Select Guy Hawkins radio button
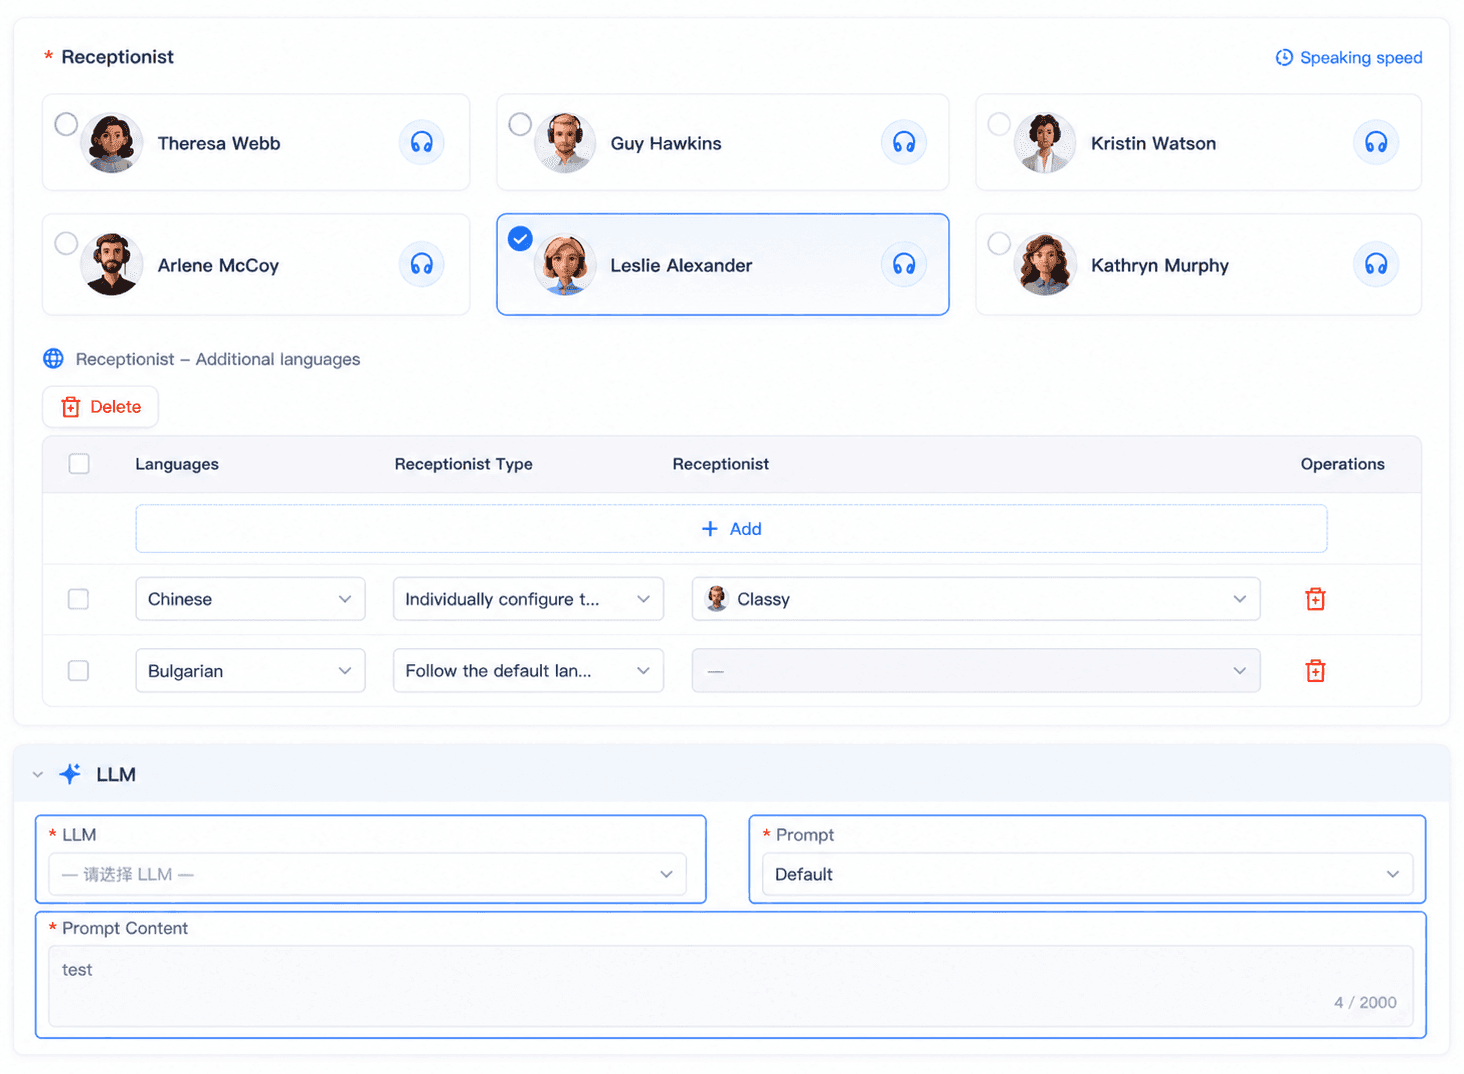The image size is (1464, 1074). point(520,124)
